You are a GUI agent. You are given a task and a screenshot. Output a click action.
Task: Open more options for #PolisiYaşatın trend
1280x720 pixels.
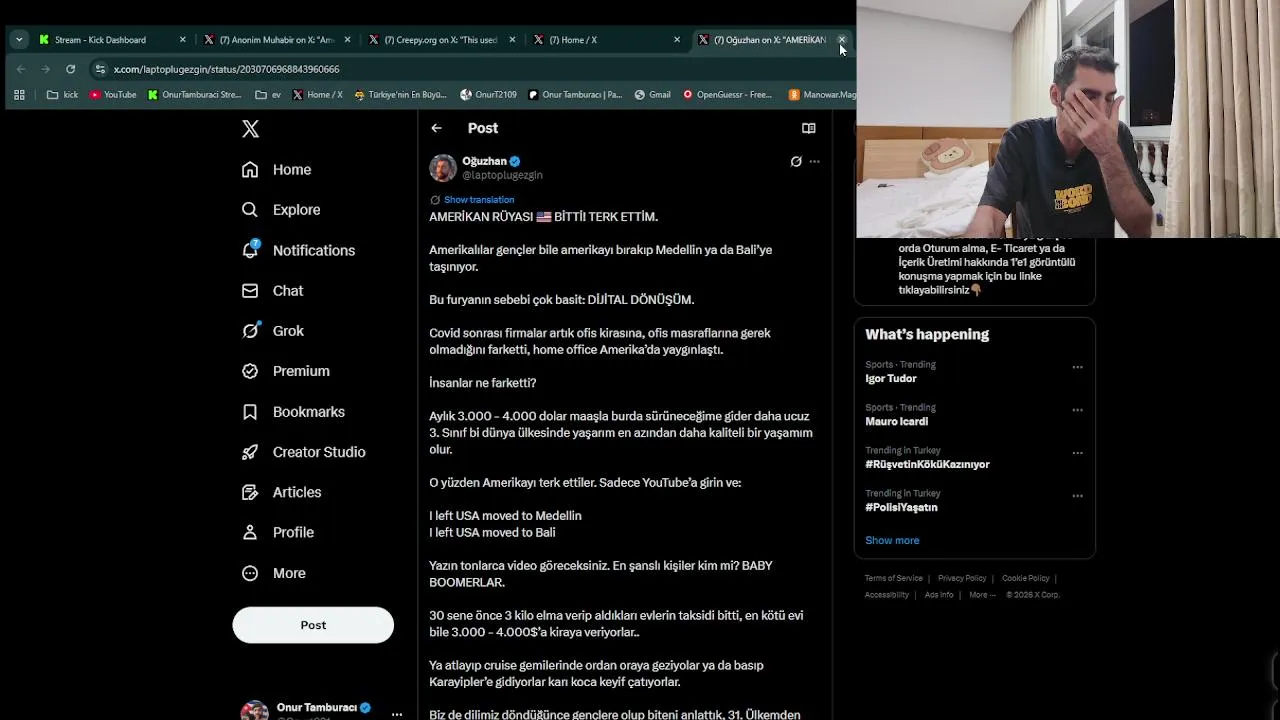[1077, 496]
